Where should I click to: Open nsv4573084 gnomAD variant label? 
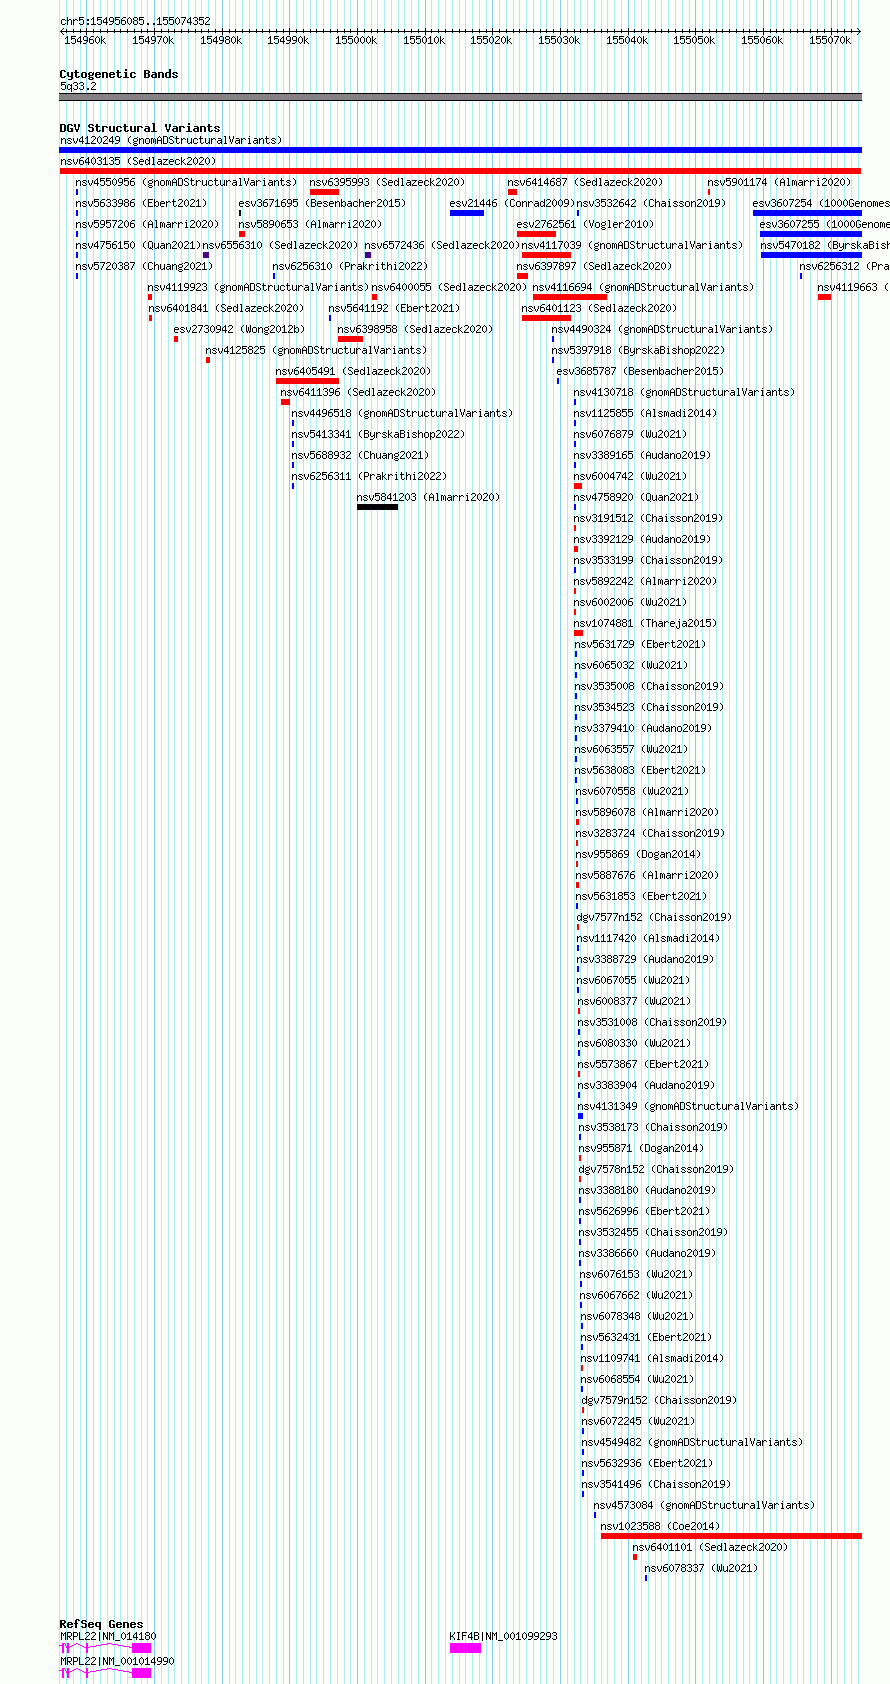click(x=704, y=1505)
